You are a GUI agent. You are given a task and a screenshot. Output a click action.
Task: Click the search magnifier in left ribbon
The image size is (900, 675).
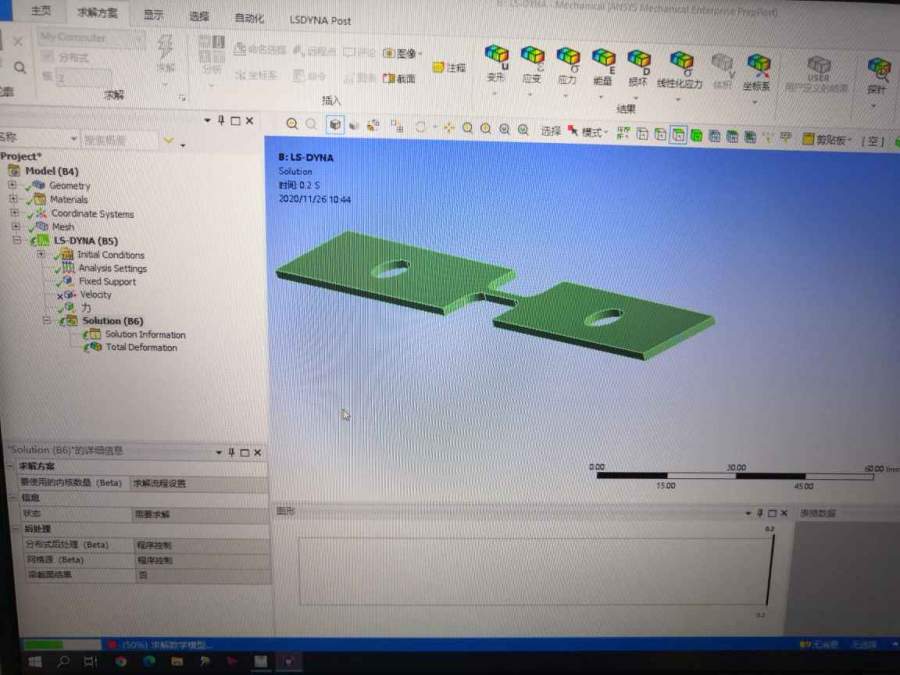[x=20, y=68]
